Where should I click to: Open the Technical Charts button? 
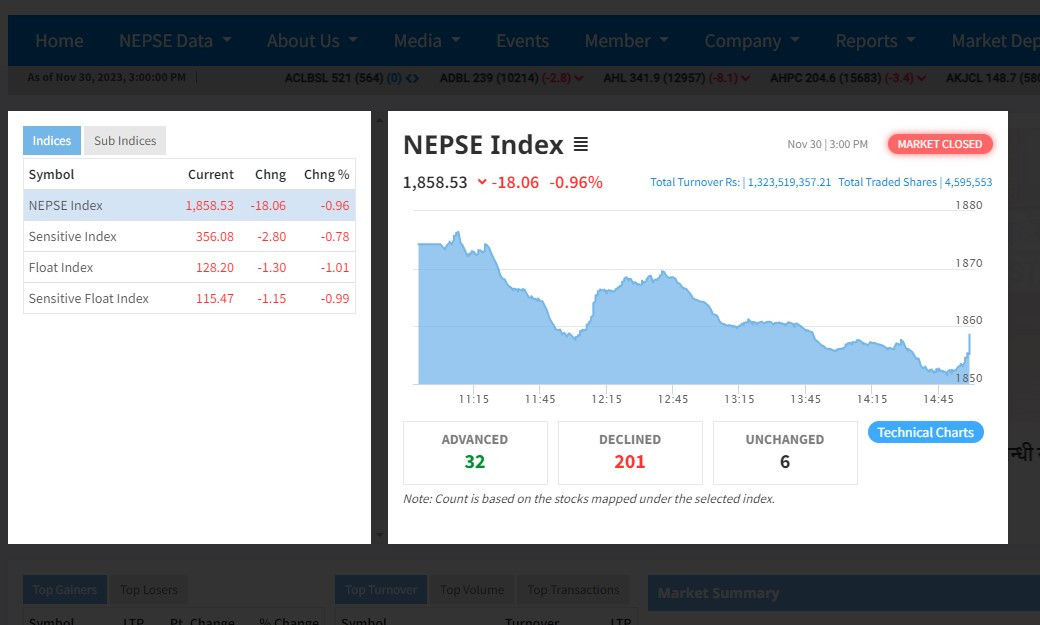[925, 433]
